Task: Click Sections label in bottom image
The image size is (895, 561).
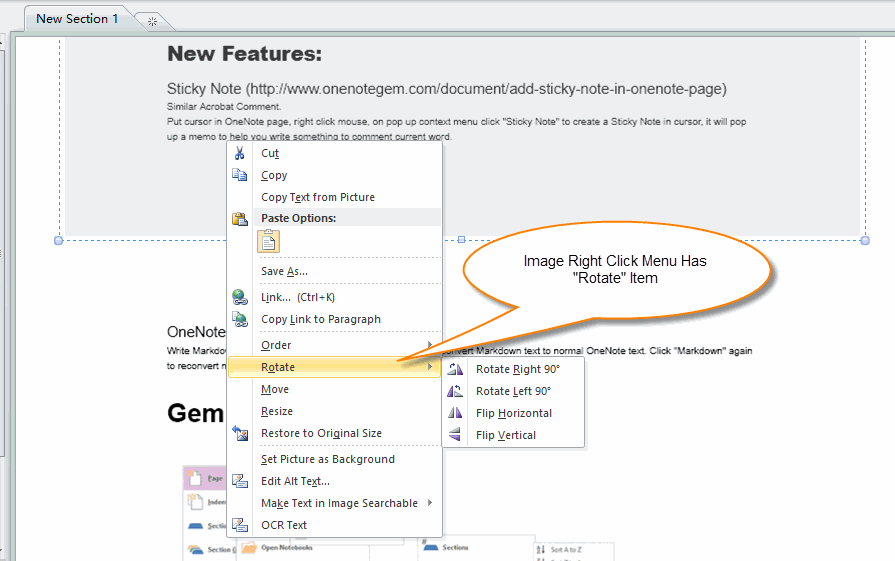Action: pyautogui.click(x=455, y=547)
